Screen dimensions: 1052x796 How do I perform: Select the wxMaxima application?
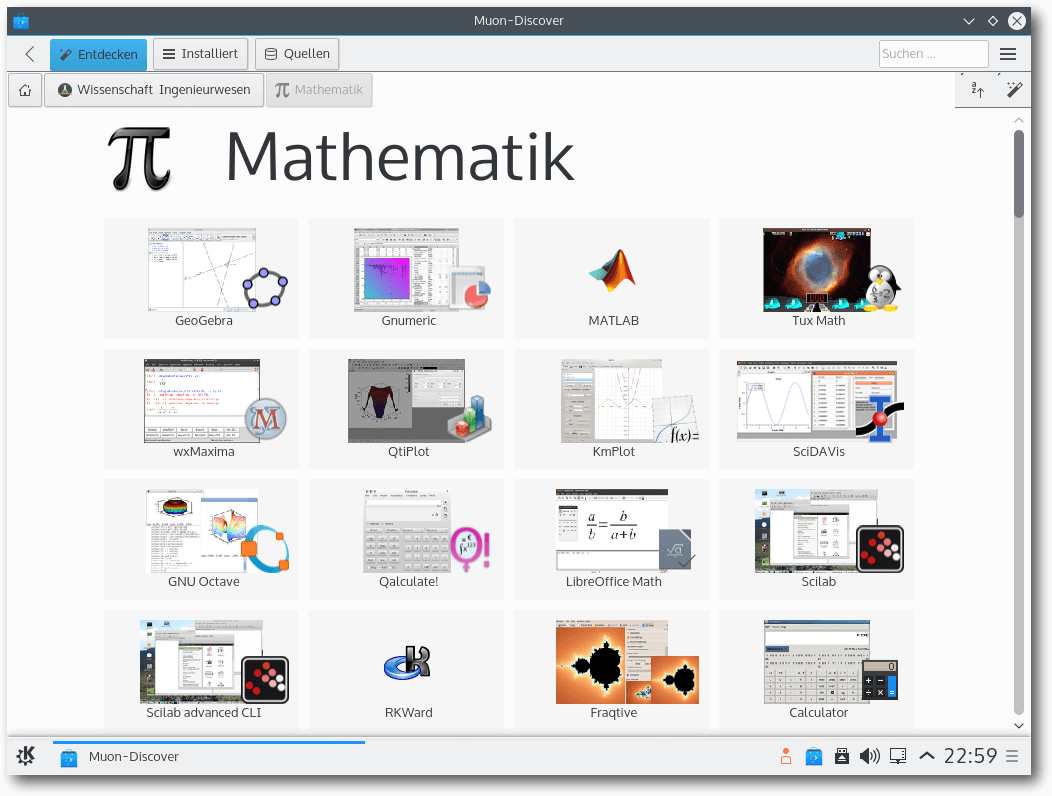(x=201, y=409)
